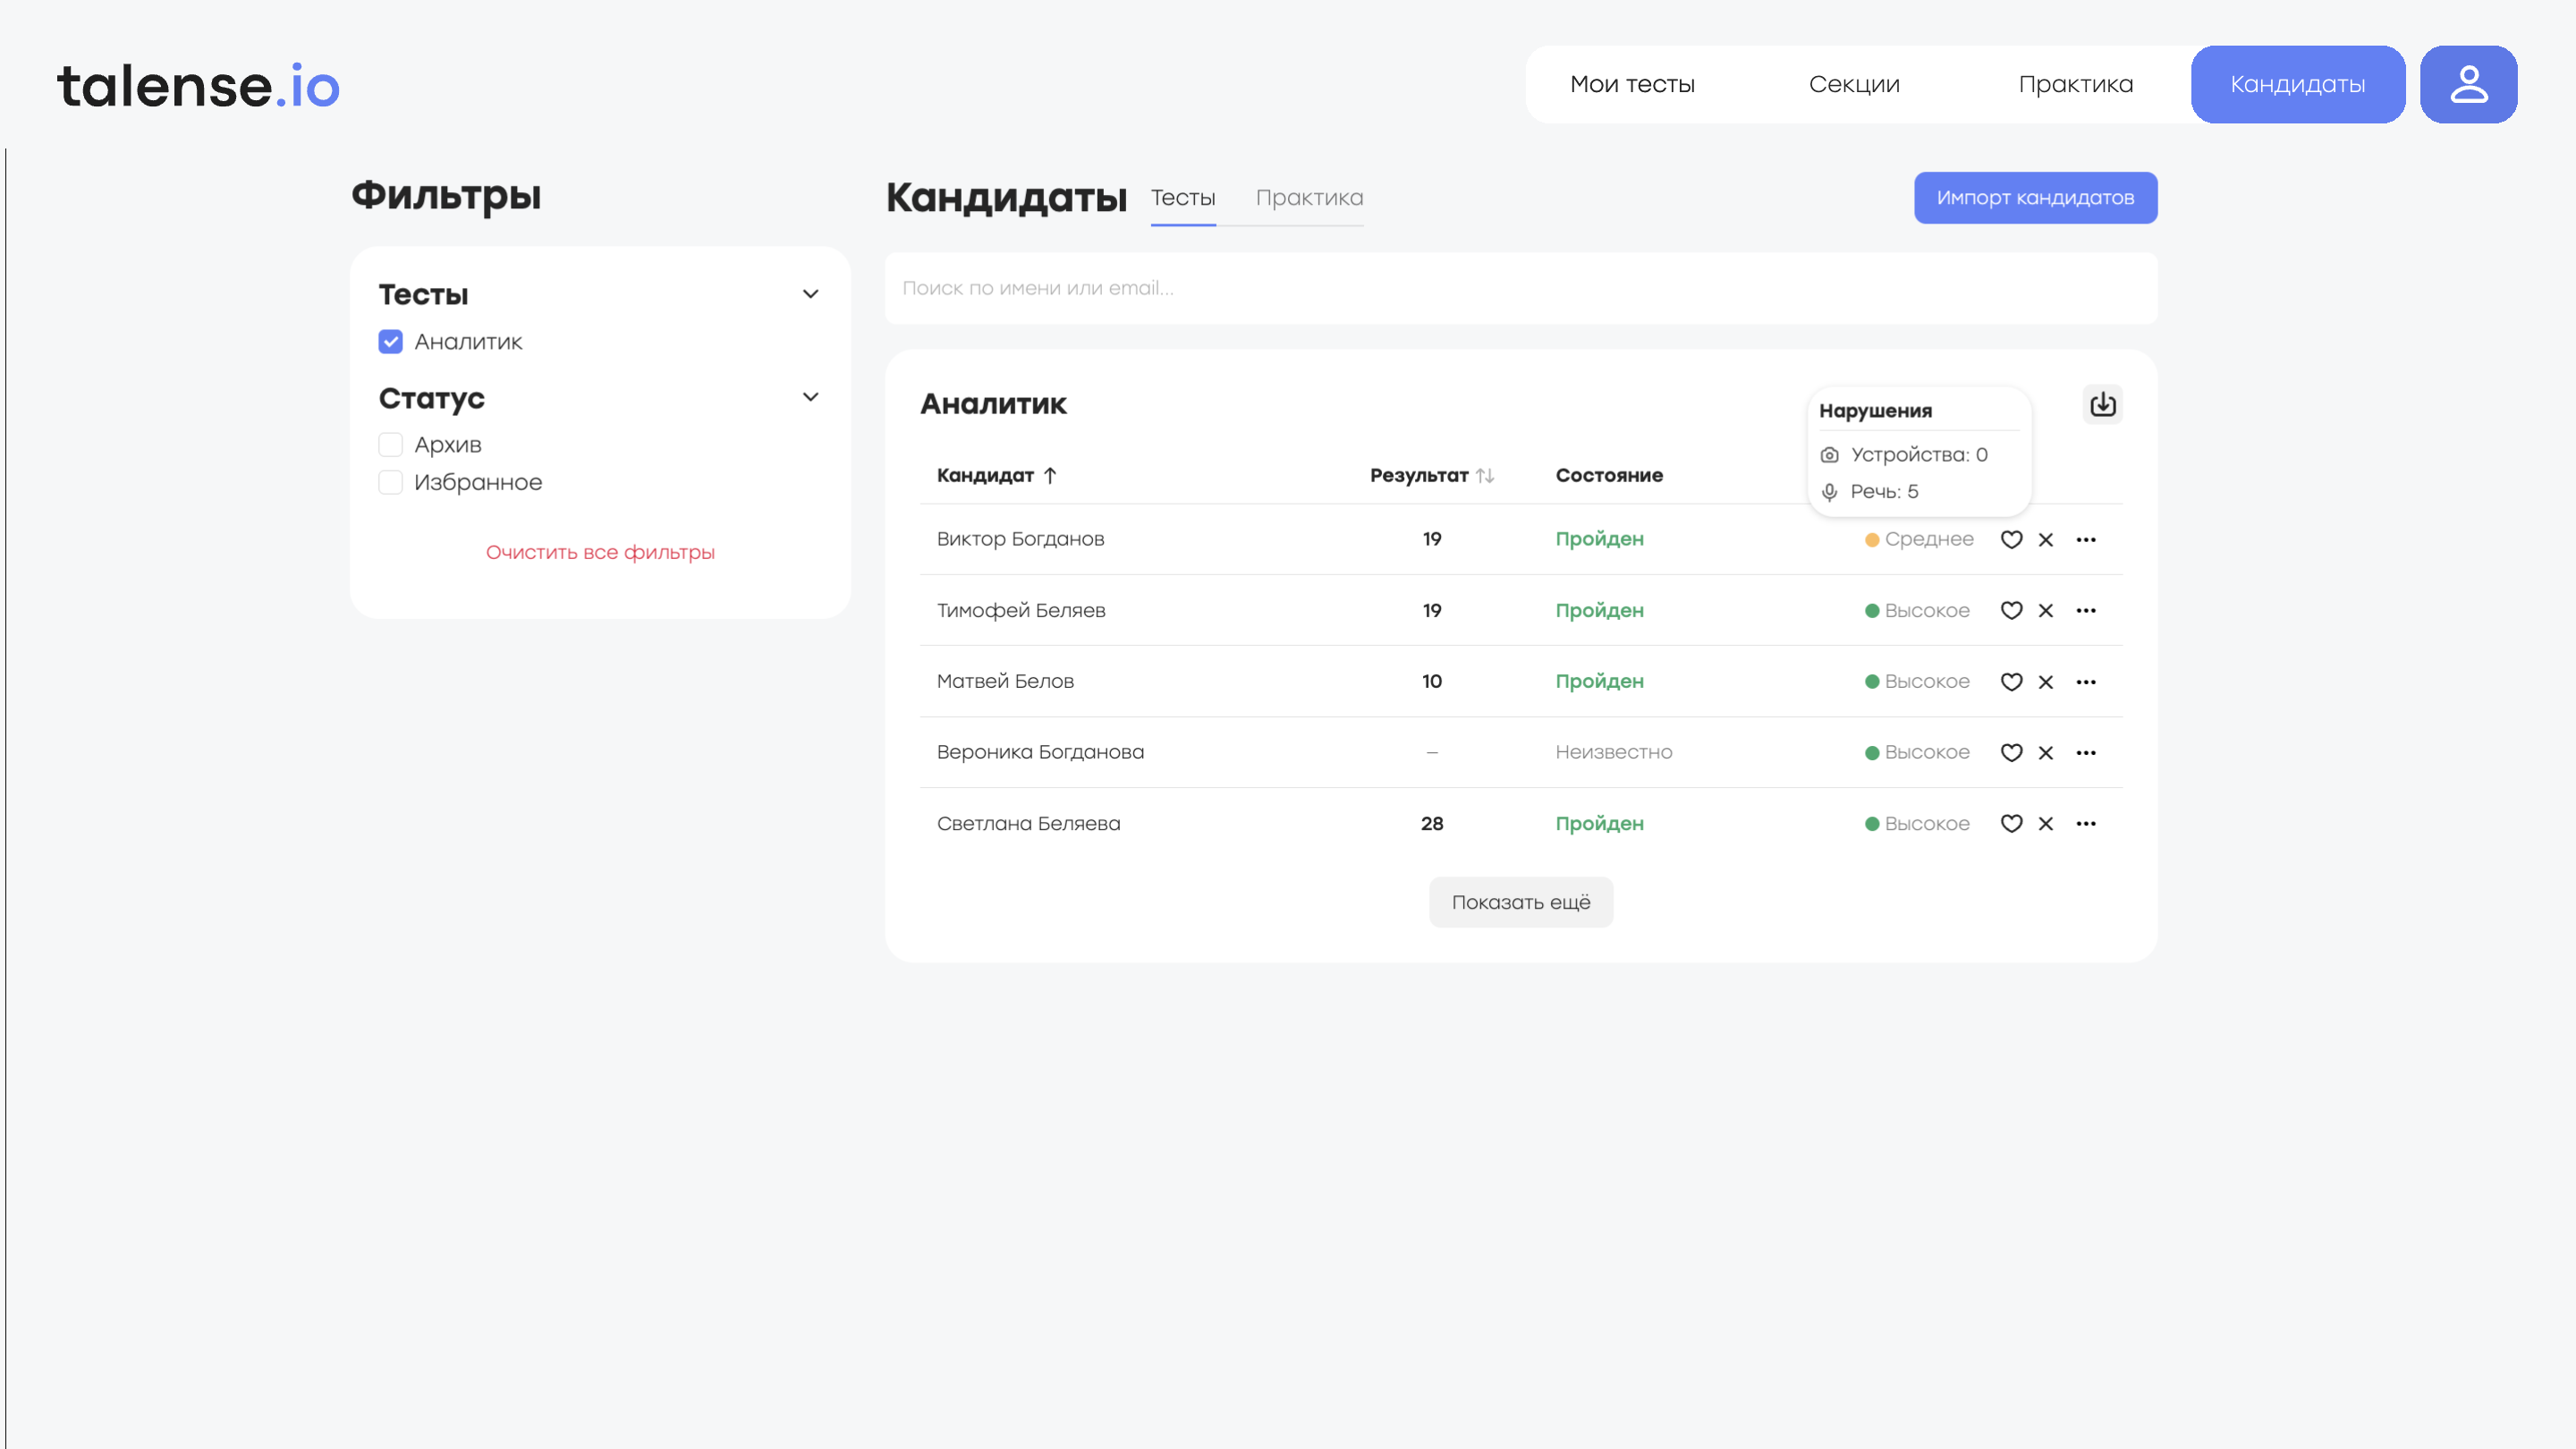Open Мои тесты in navigation
The height and width of the screenshot is (1449, 2576).
point(1632,84)
